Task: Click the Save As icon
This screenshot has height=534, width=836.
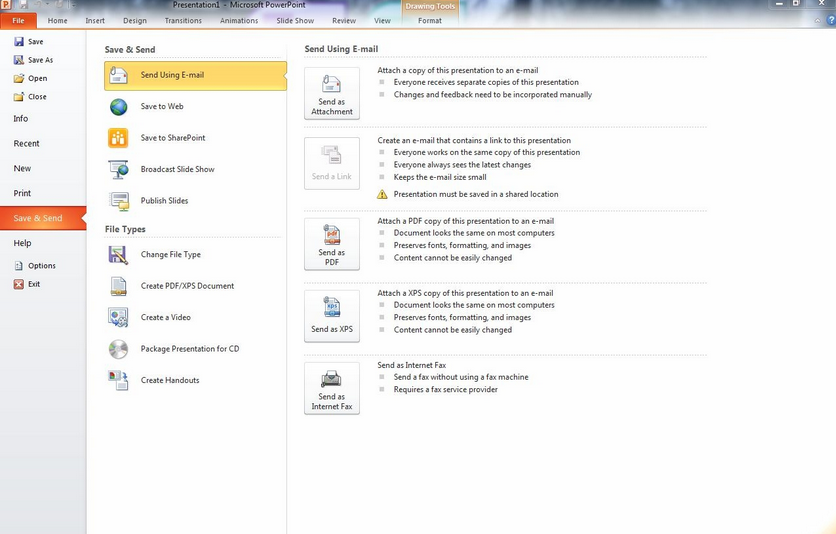Action: (x=19, y=60)
